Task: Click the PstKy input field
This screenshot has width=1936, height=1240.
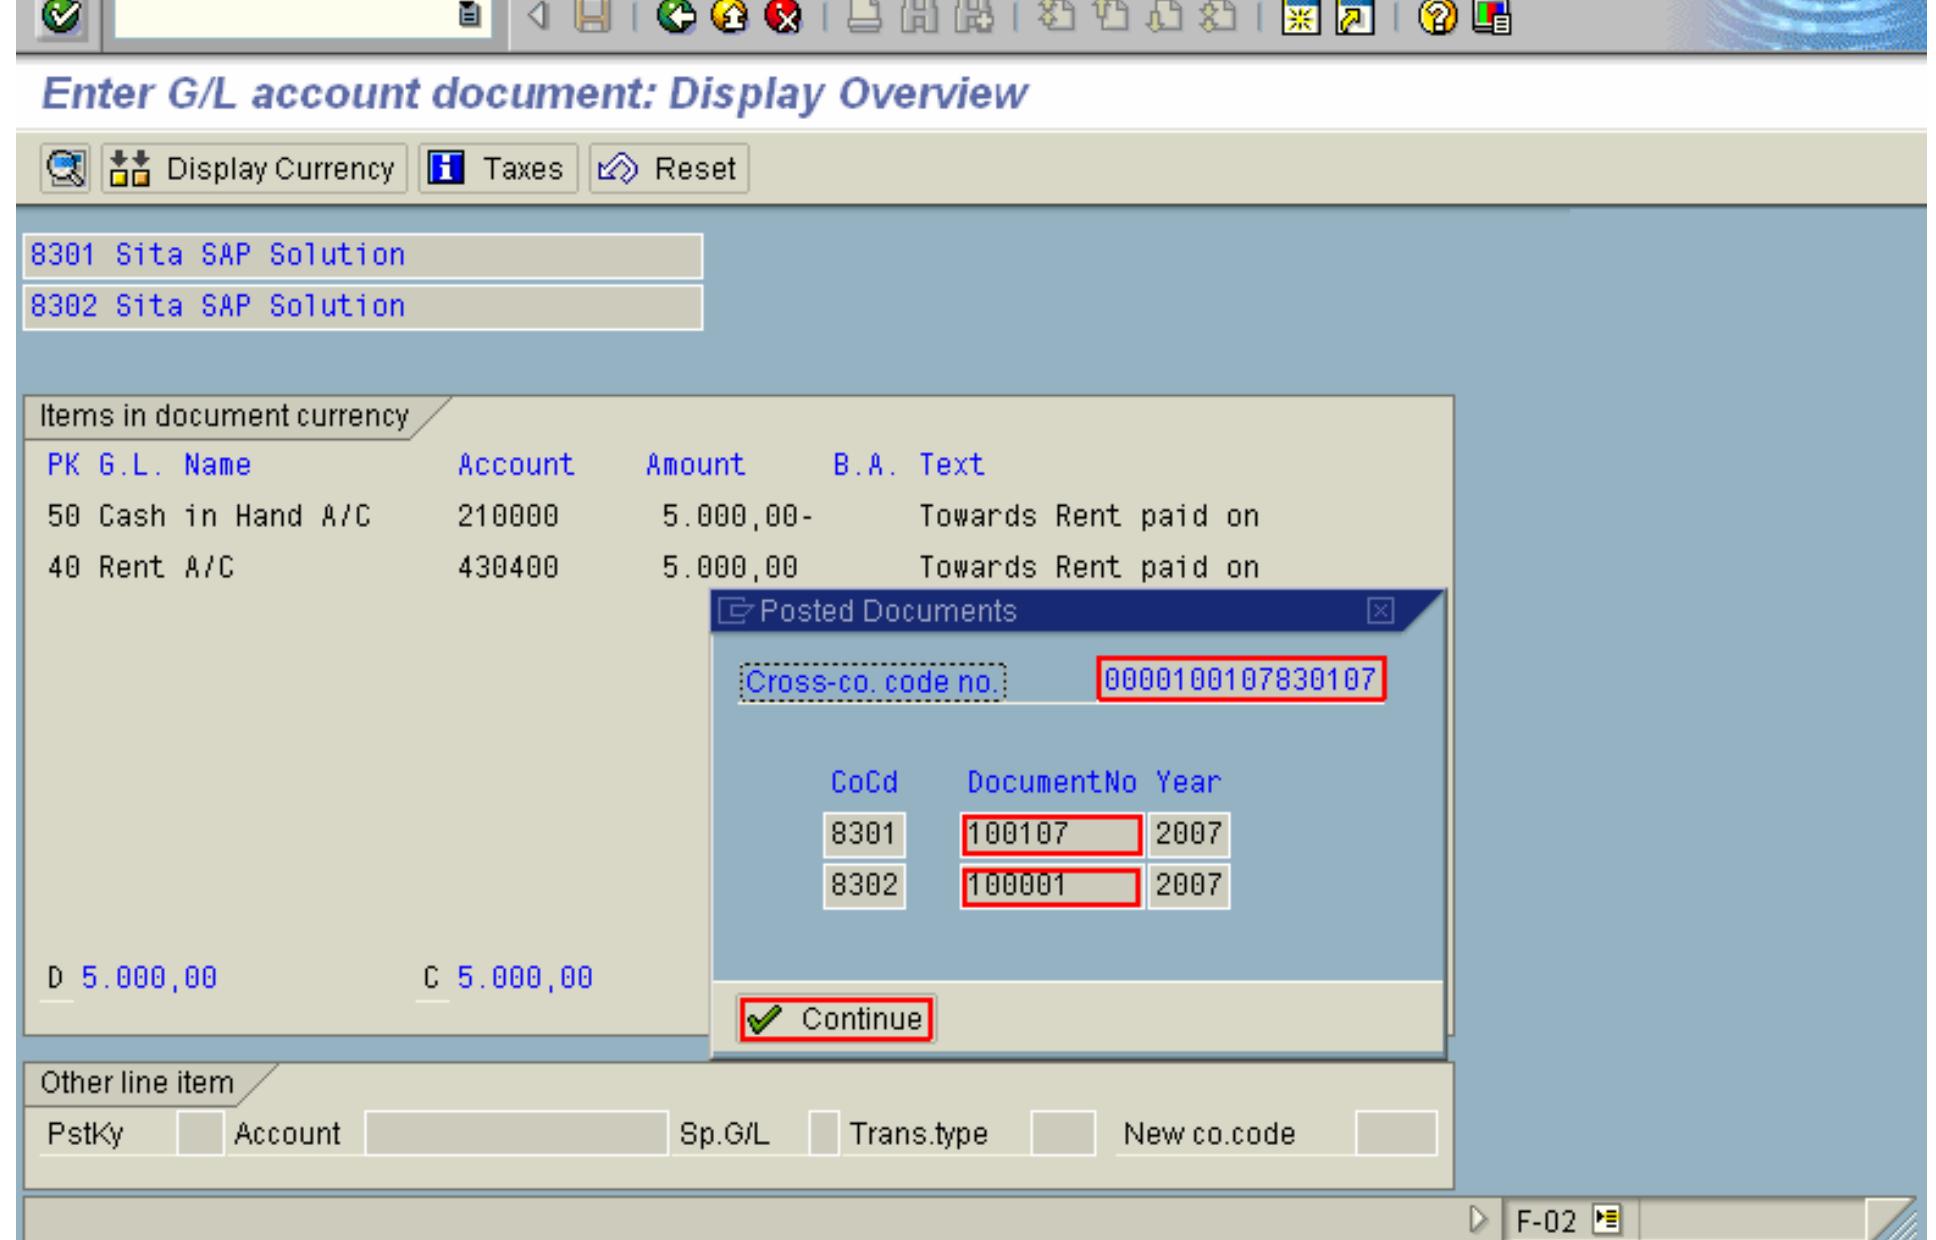Action: pyautogui.click(x=200, y=1134)
